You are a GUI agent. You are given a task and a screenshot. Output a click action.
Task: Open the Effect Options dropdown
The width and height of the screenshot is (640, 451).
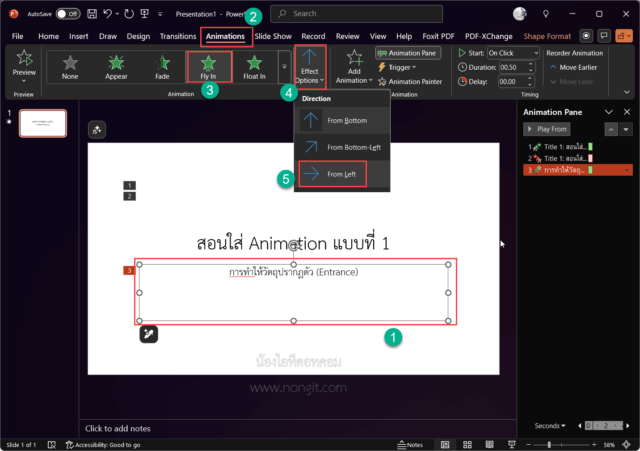[309, 67]
